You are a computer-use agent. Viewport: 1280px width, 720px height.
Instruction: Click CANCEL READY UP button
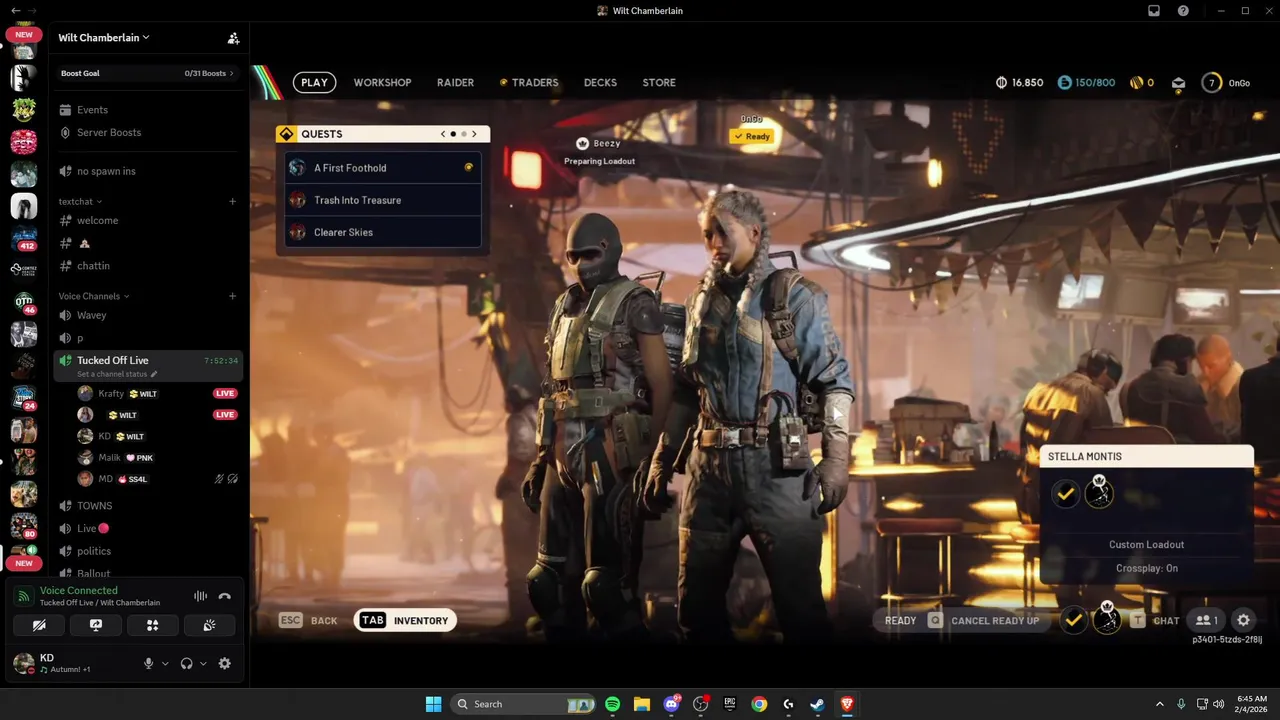[983, 621]
